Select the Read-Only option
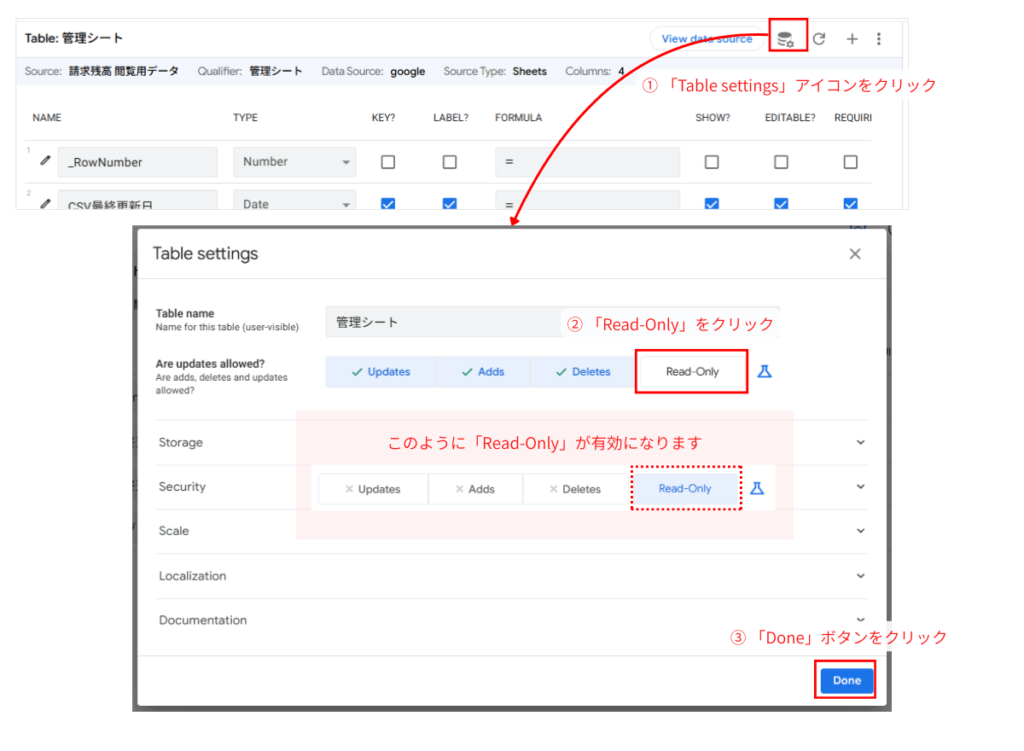1024x751 pixels. coord(691,371)
